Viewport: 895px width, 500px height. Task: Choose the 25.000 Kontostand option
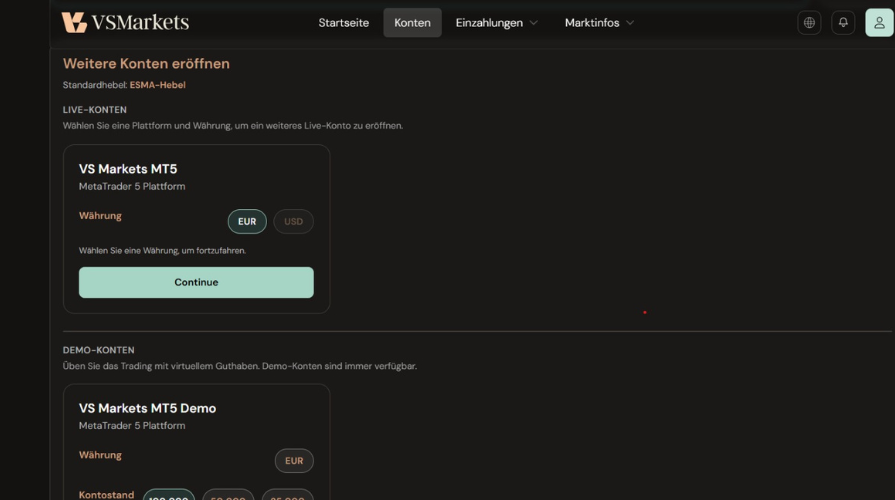point(288,495)
